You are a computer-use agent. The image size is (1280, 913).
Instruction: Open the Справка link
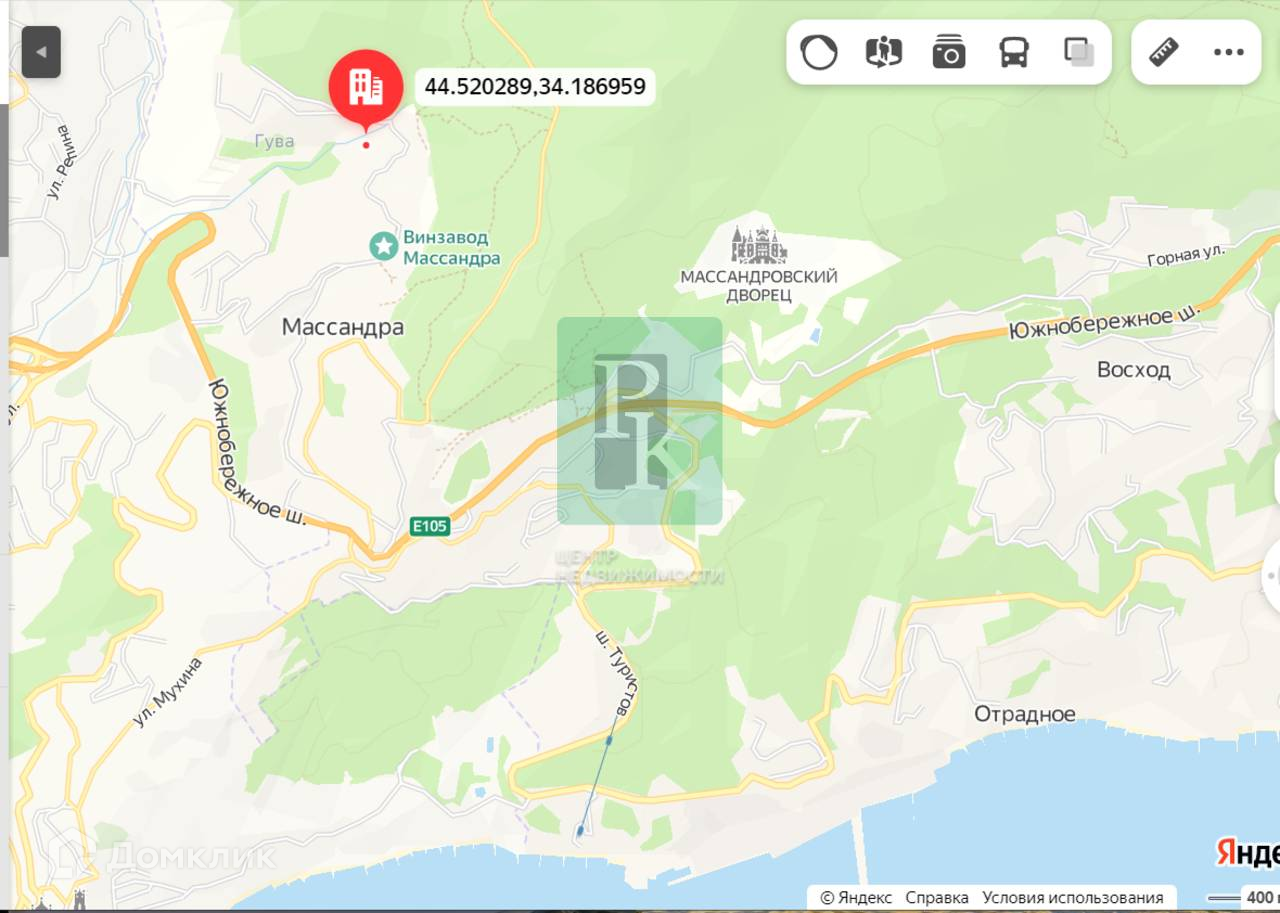(937, 897)
